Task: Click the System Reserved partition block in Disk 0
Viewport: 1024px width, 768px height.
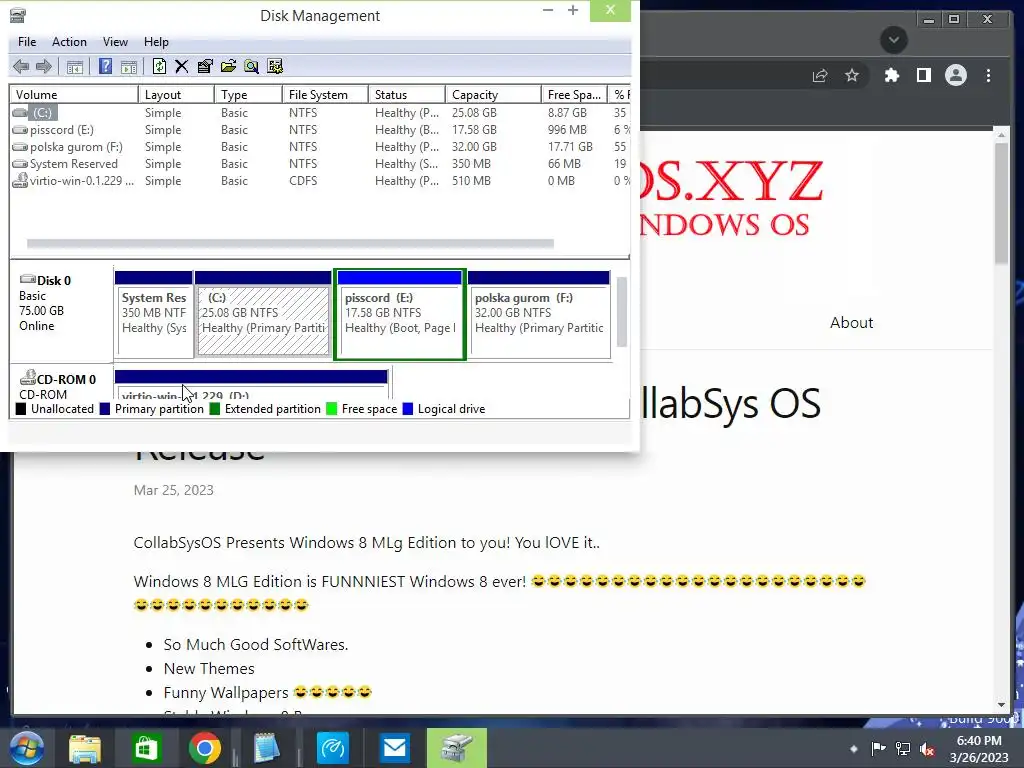Action: [x=153, y=315]
